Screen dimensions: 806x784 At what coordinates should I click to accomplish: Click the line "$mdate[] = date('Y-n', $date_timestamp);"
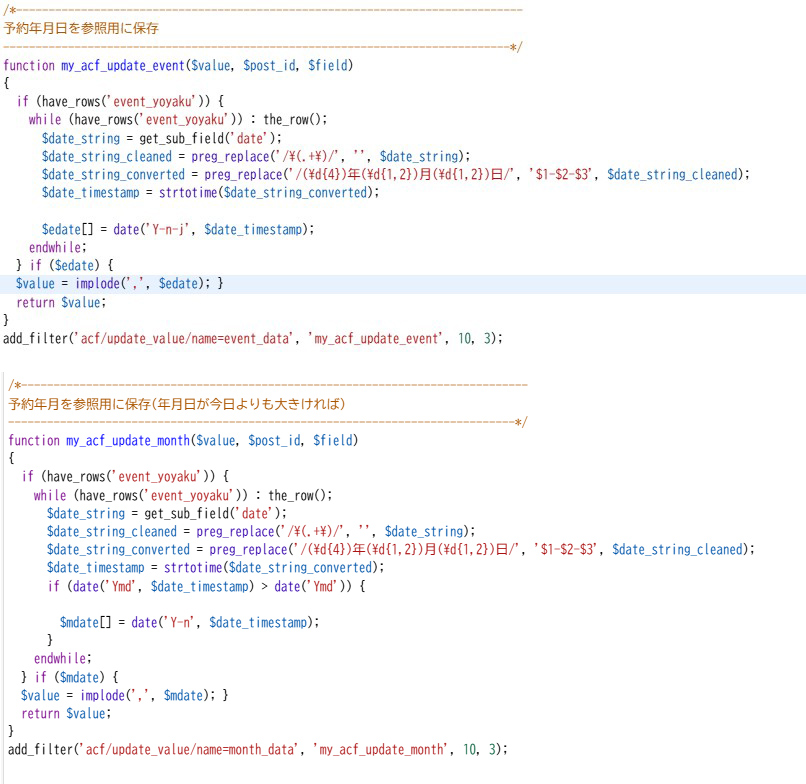click(189, 623)
